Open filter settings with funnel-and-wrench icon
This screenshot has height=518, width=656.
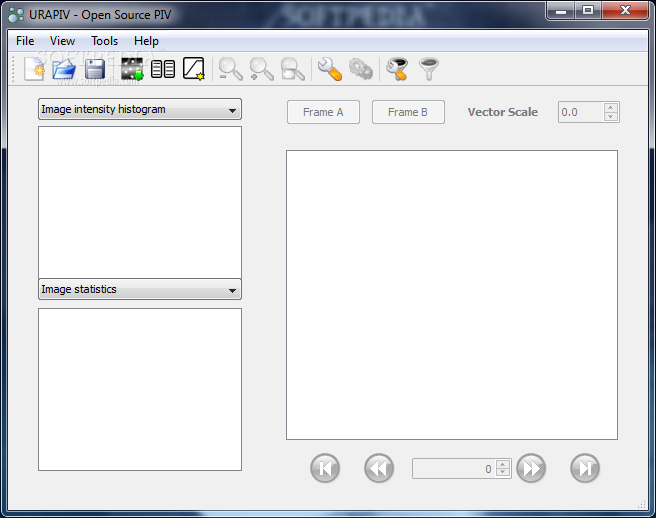click(397, 69)
